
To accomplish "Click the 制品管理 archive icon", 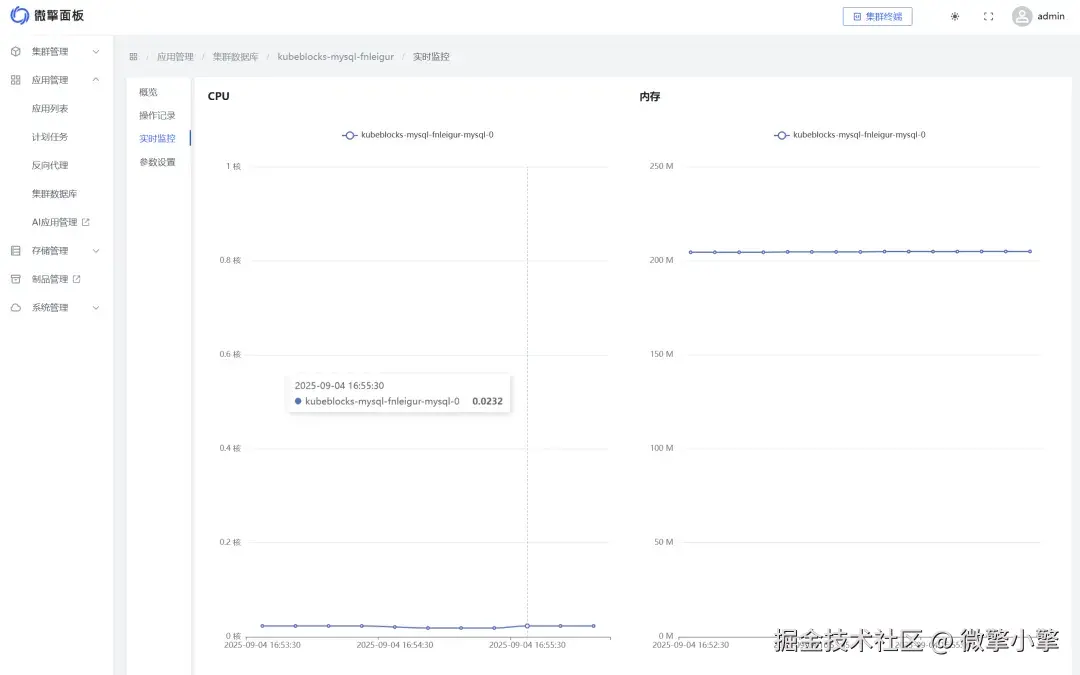I will click(x=16, y=279).
